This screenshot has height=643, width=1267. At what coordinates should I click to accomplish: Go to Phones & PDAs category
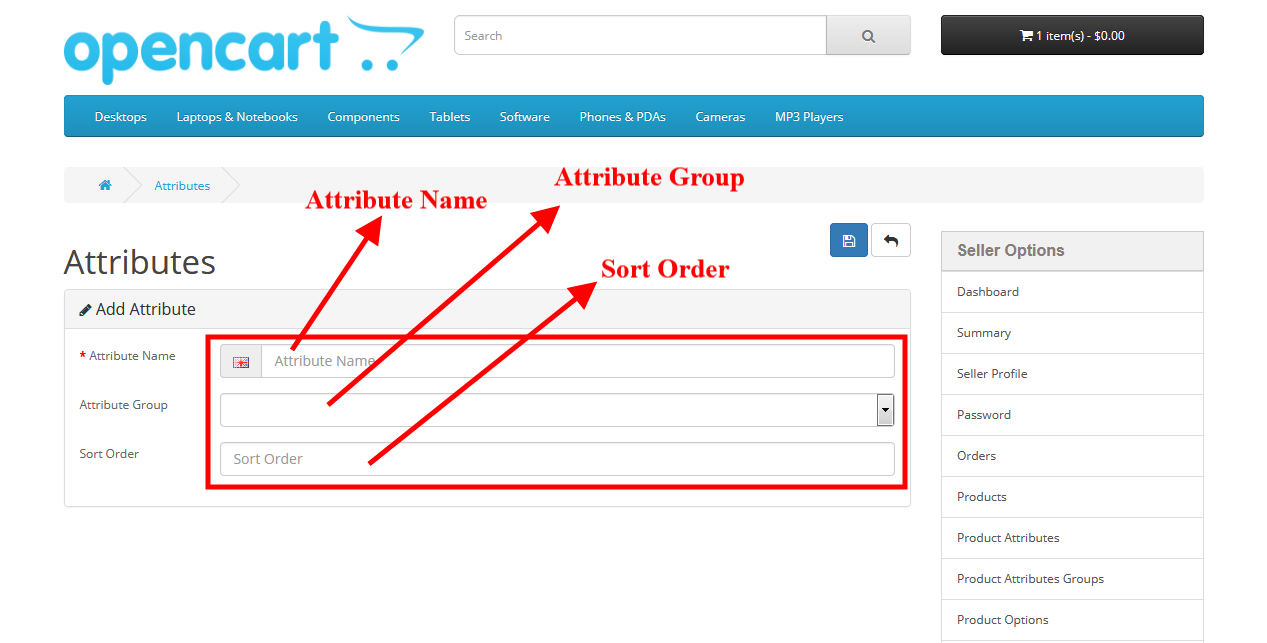[x=623, y=117]
